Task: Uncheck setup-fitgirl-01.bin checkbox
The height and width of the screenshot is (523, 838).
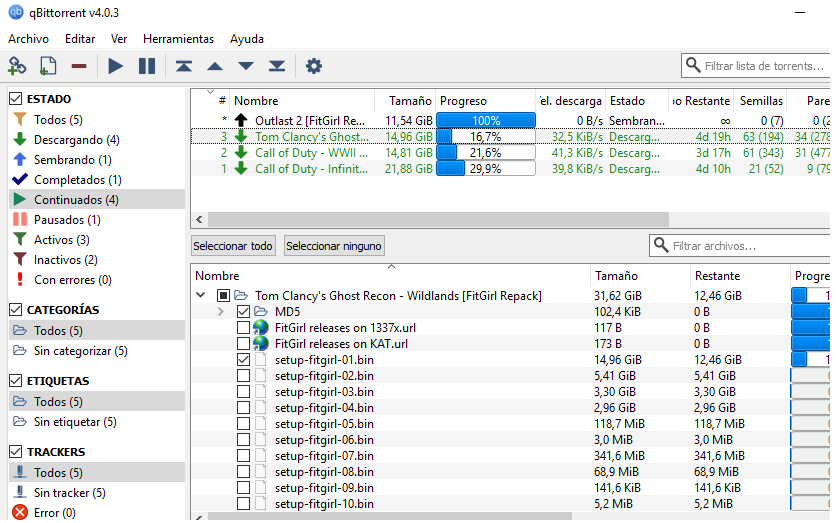Action: point(243,360)
